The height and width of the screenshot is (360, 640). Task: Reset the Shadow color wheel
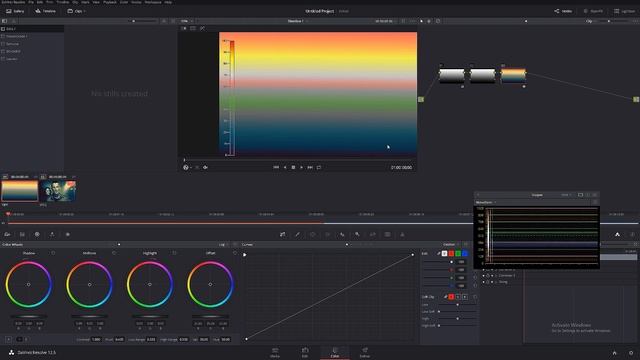click(53, 253)
